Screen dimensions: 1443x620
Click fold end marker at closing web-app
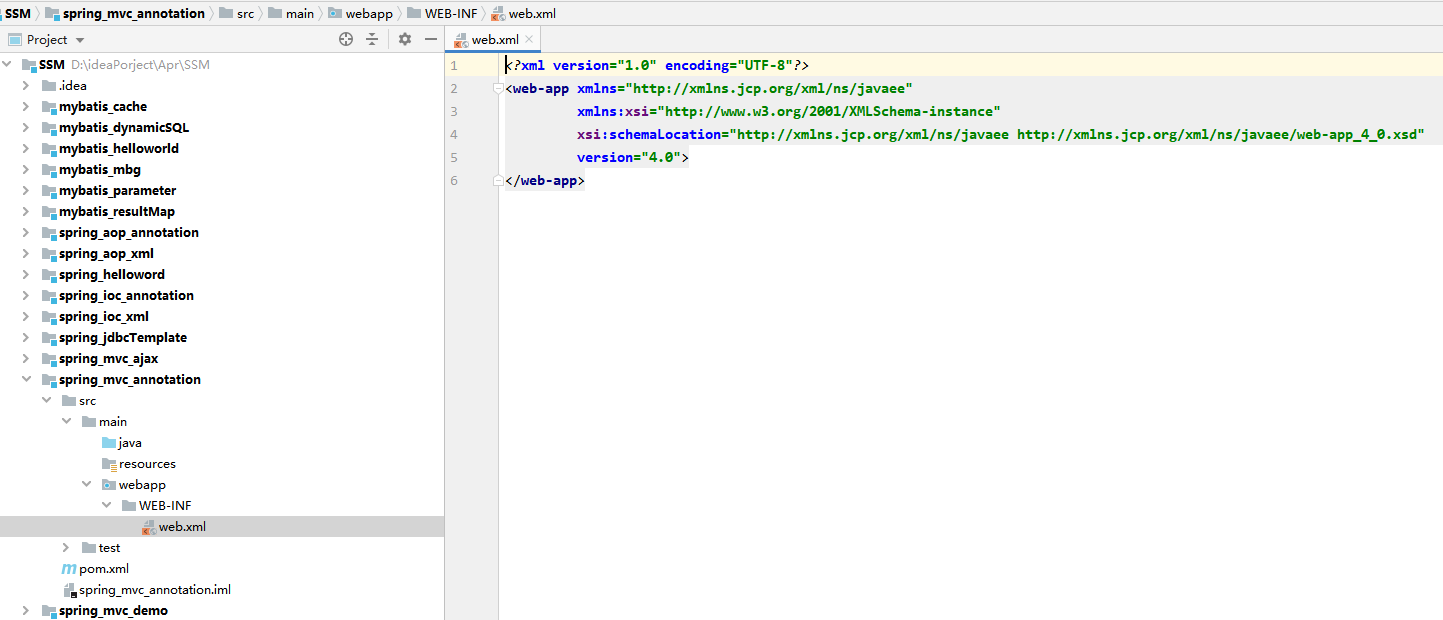(x=497, y=180)
